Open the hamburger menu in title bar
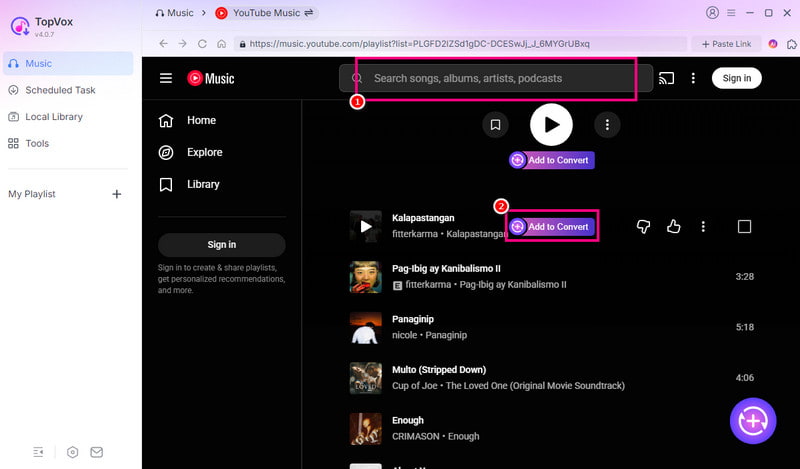The width and height of the screenshot is (800, 469). (x=731, y=13)
